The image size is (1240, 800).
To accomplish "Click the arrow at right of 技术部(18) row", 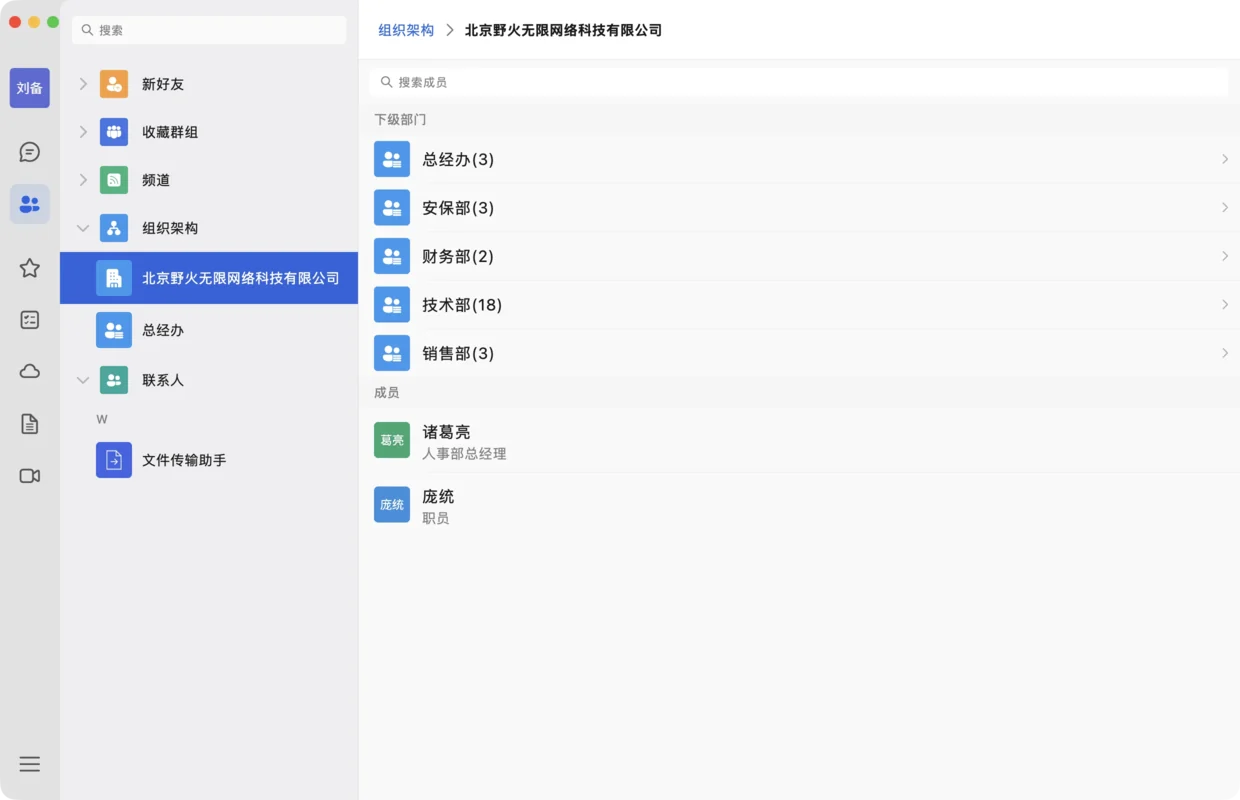I will point(1225,305).
